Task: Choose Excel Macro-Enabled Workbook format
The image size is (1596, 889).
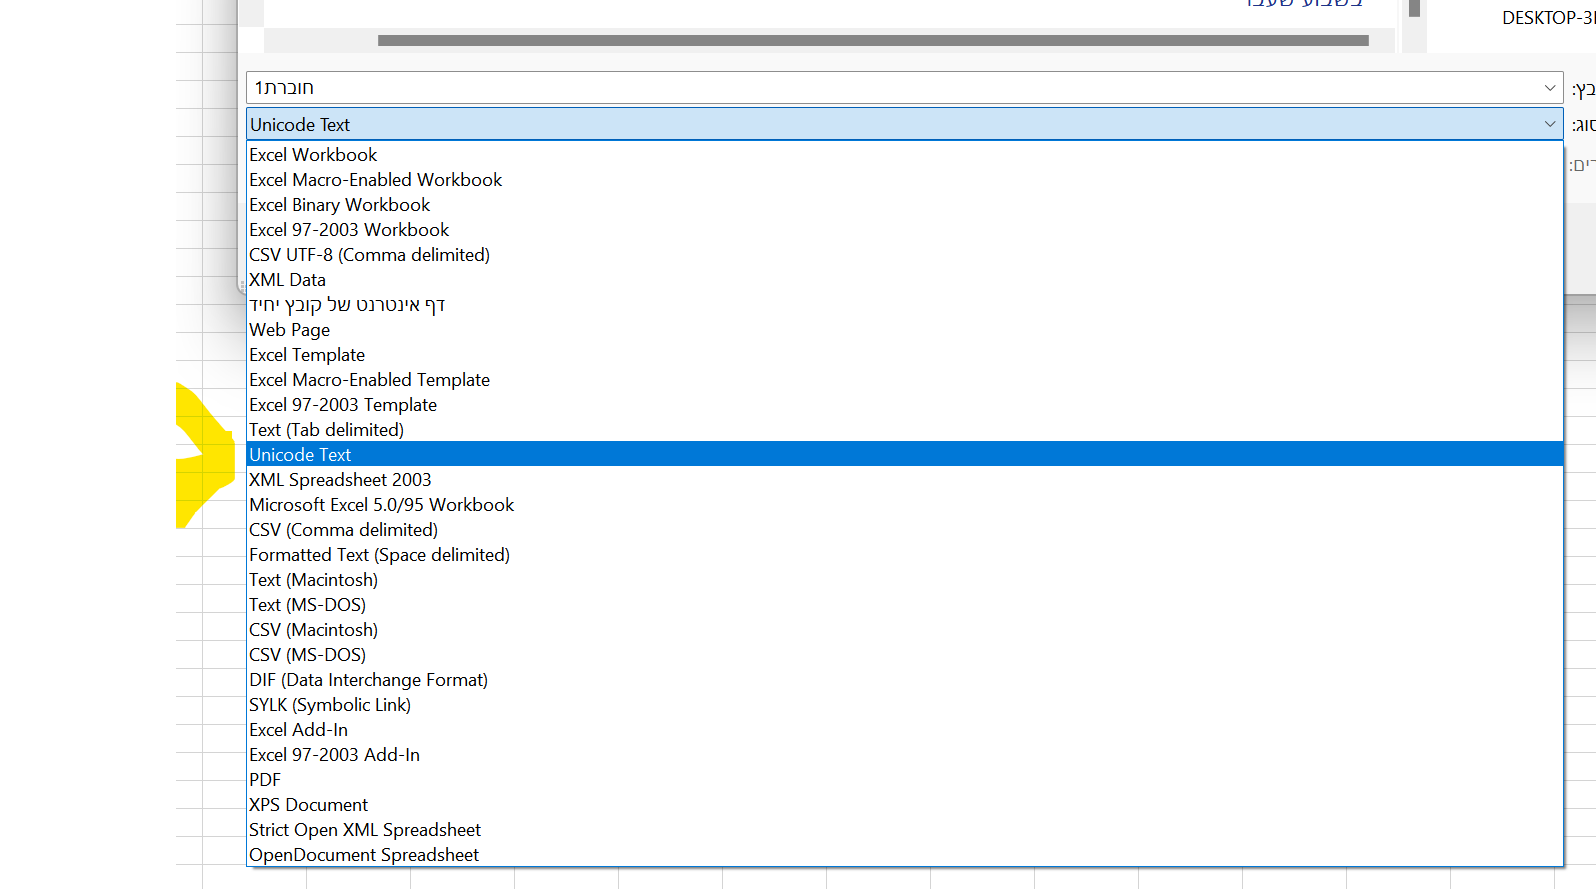Action: tap(905, 180)
